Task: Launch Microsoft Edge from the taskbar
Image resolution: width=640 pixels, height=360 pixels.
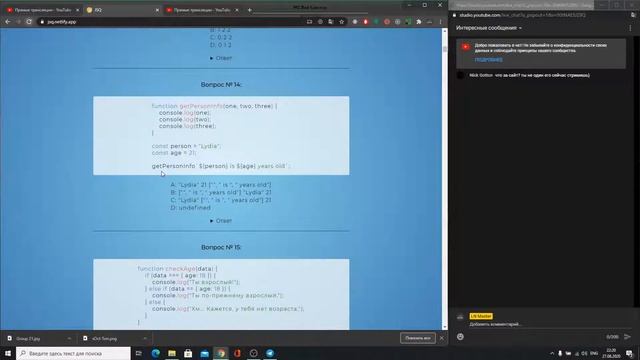Action: pyautogui.click(x=156, y=353)
